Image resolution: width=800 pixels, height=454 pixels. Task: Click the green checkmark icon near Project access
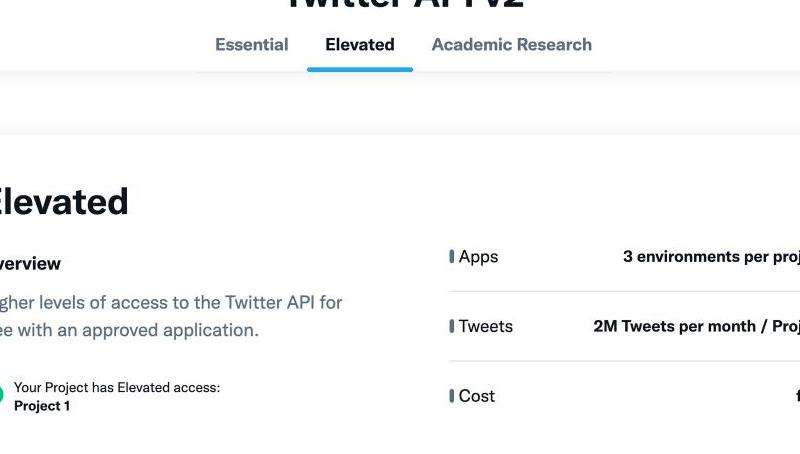pos(1,395)
